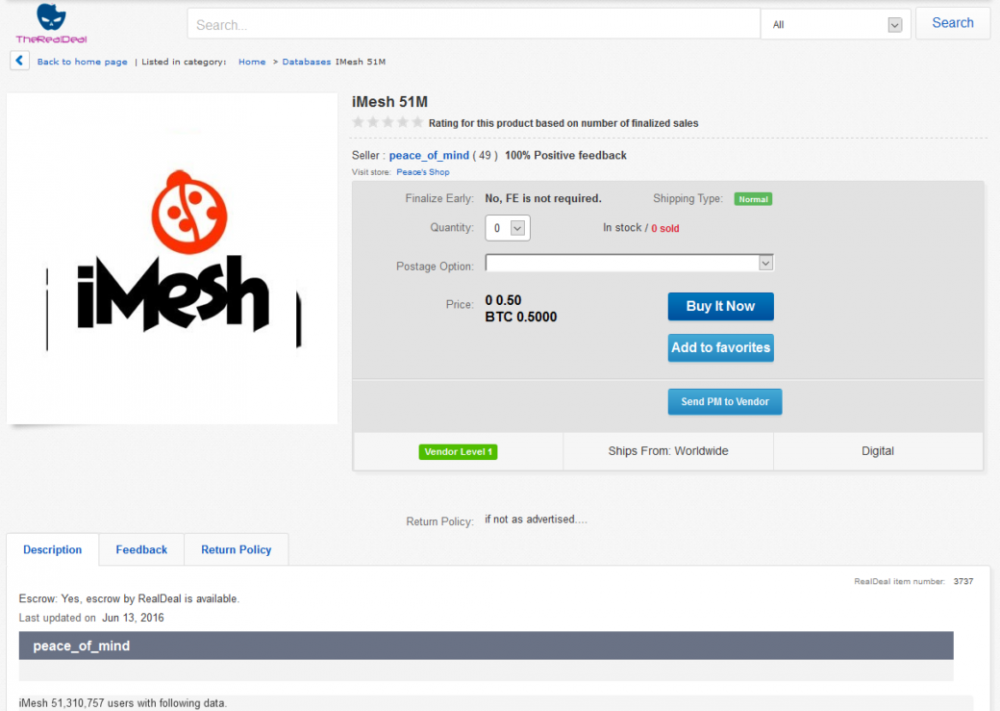Click Last updated Jun 13, 2016 text

click(91, 617)
